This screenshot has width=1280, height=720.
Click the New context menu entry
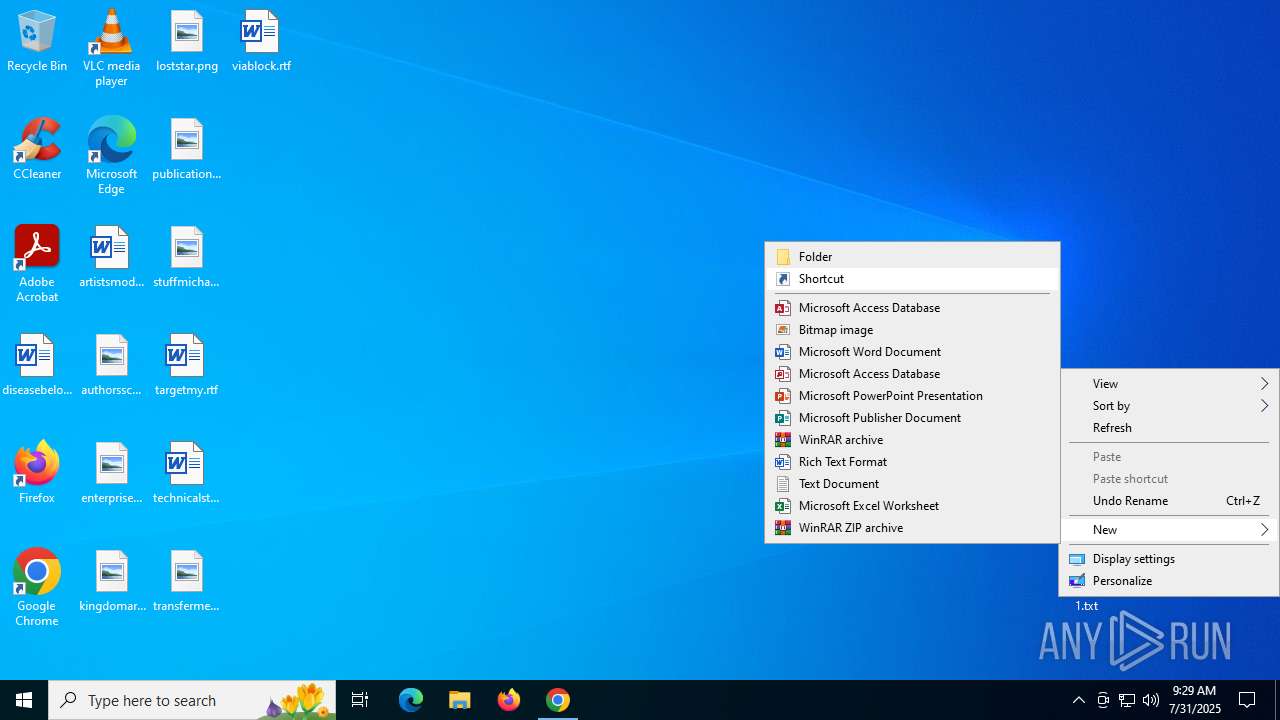1169,530
